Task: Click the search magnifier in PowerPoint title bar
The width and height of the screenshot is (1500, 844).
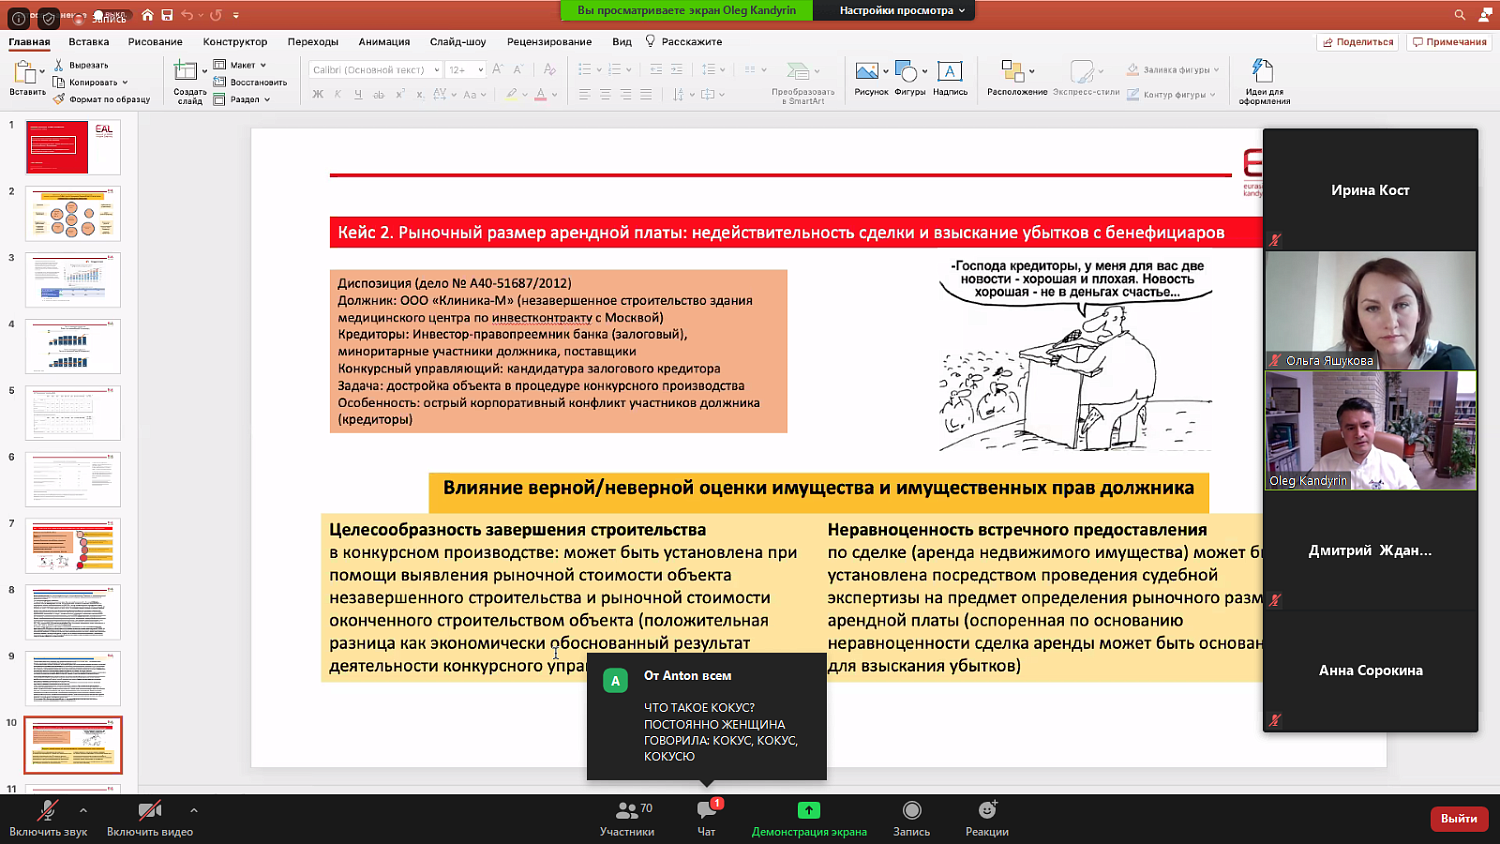Action: pos(1460,15)
